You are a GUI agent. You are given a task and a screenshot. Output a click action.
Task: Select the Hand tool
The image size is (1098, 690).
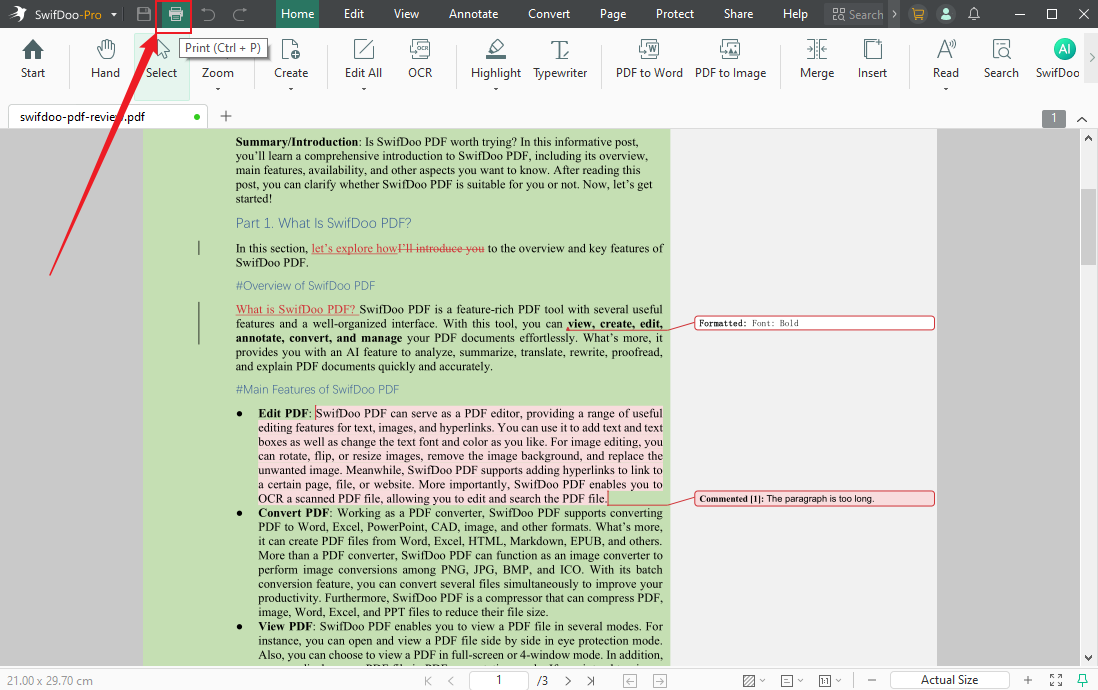[x=104, y=58]
